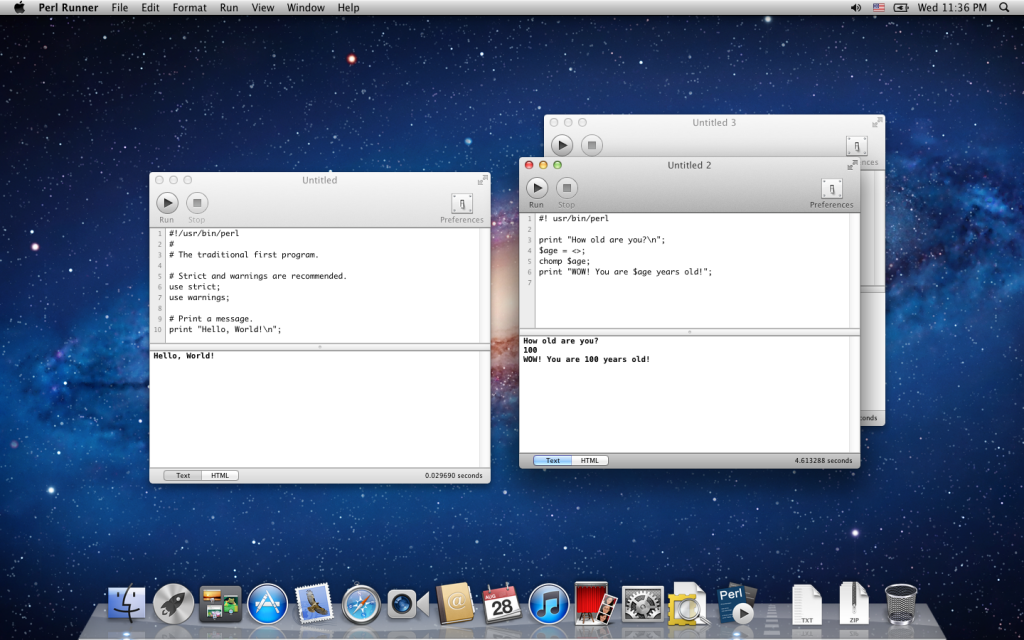The width and height of the screenshot is (1024, 640).
Task: Open the Trash in the Dock
Action: [901, 604]
